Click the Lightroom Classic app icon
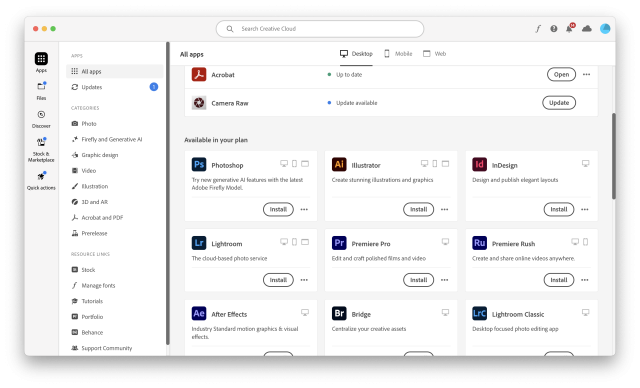Image resolution: width=640 pixels, height=388 pixels. pyautogui.click(x=480, y=313)
